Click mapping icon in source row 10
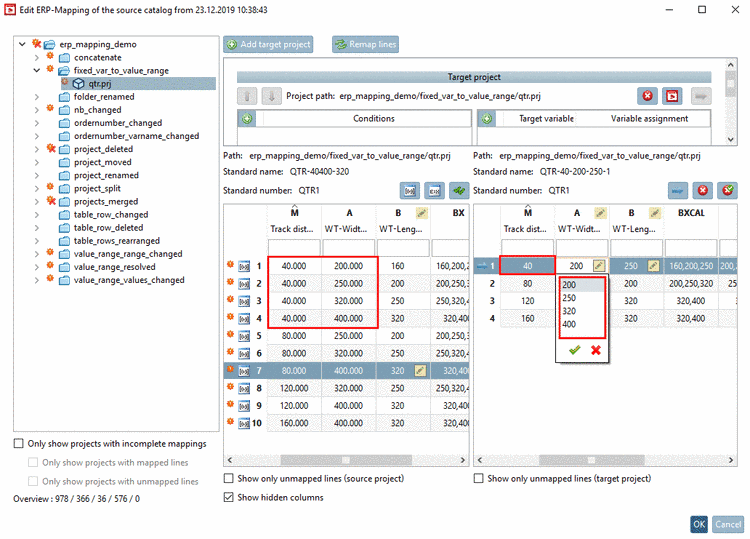The height and width of the screenshot is (539, 750). [x=244, y=423]
